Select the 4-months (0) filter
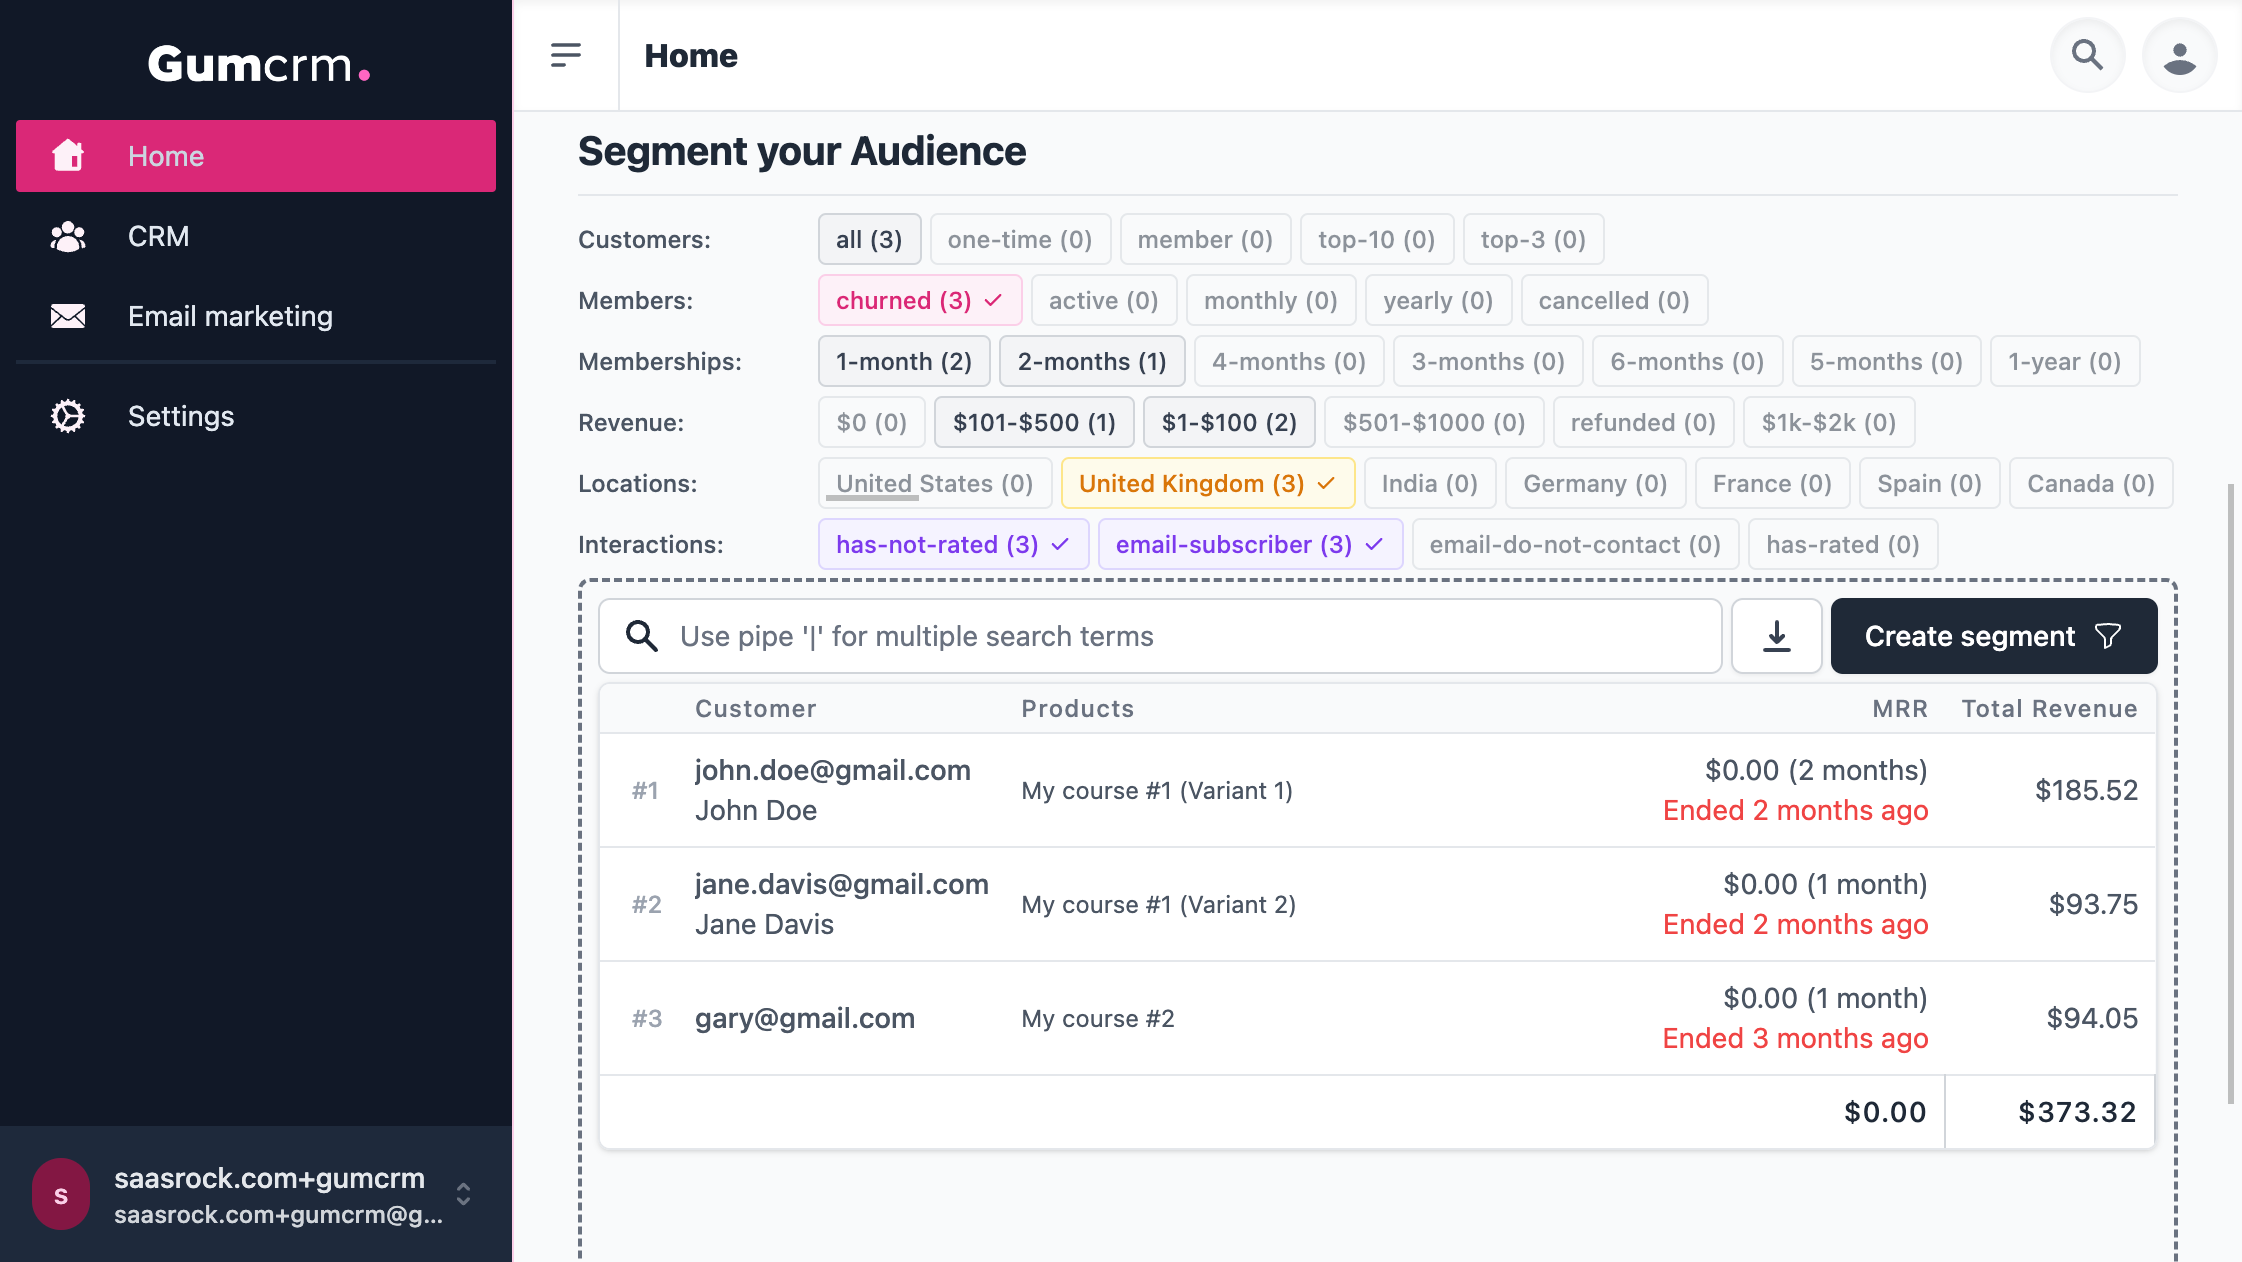Viewport: 2242px width, 1262px height. click(x=1289, y=361)
